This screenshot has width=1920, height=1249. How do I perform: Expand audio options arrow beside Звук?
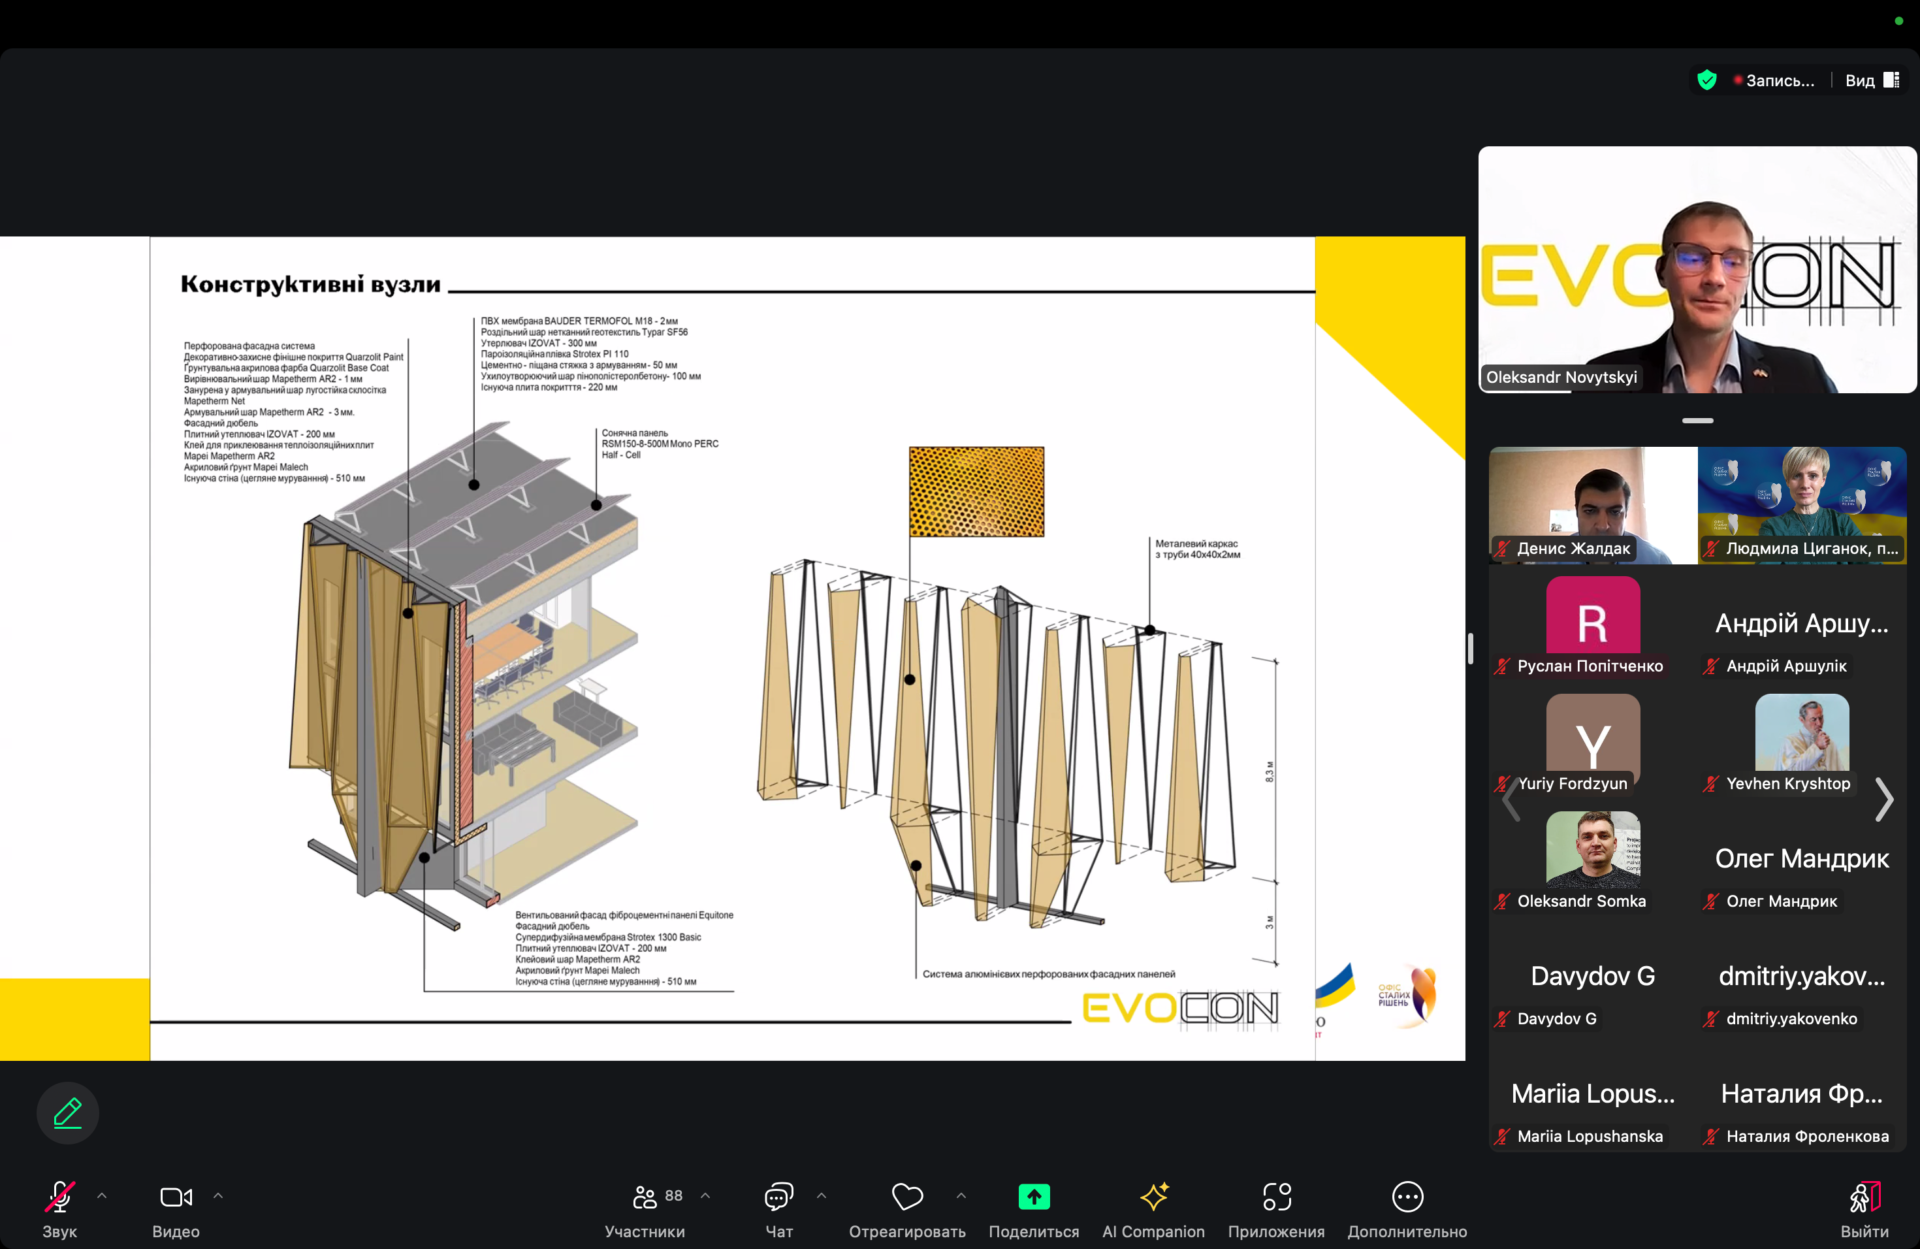click(102, 1195)
